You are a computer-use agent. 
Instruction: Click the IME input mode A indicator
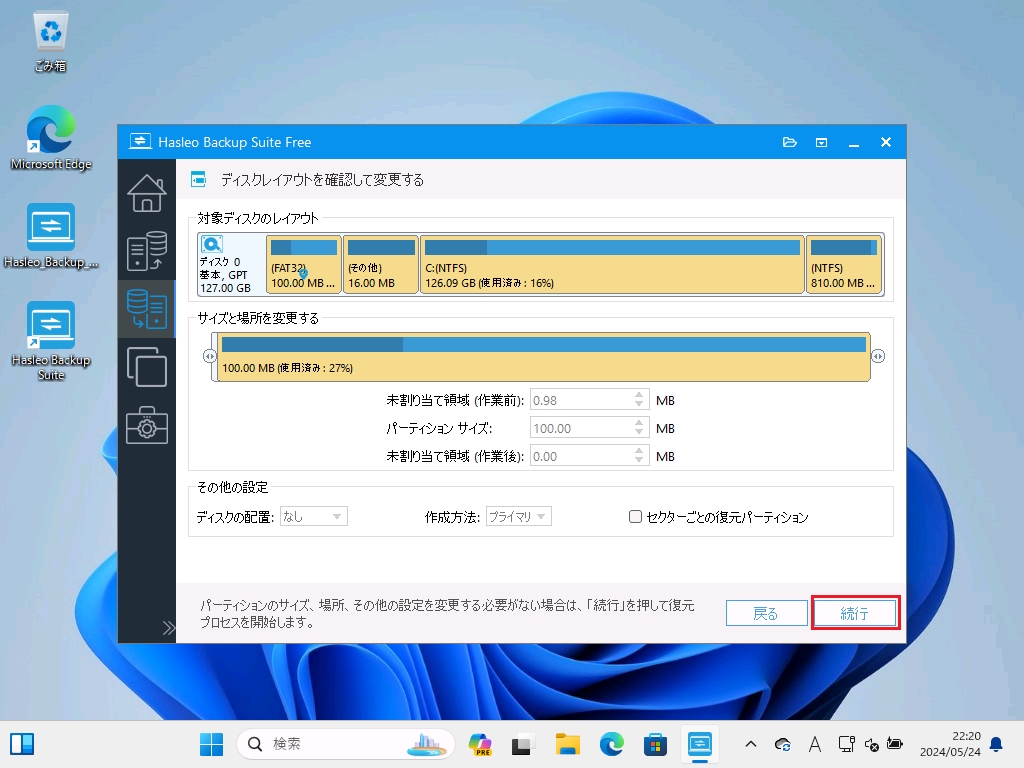814,744
